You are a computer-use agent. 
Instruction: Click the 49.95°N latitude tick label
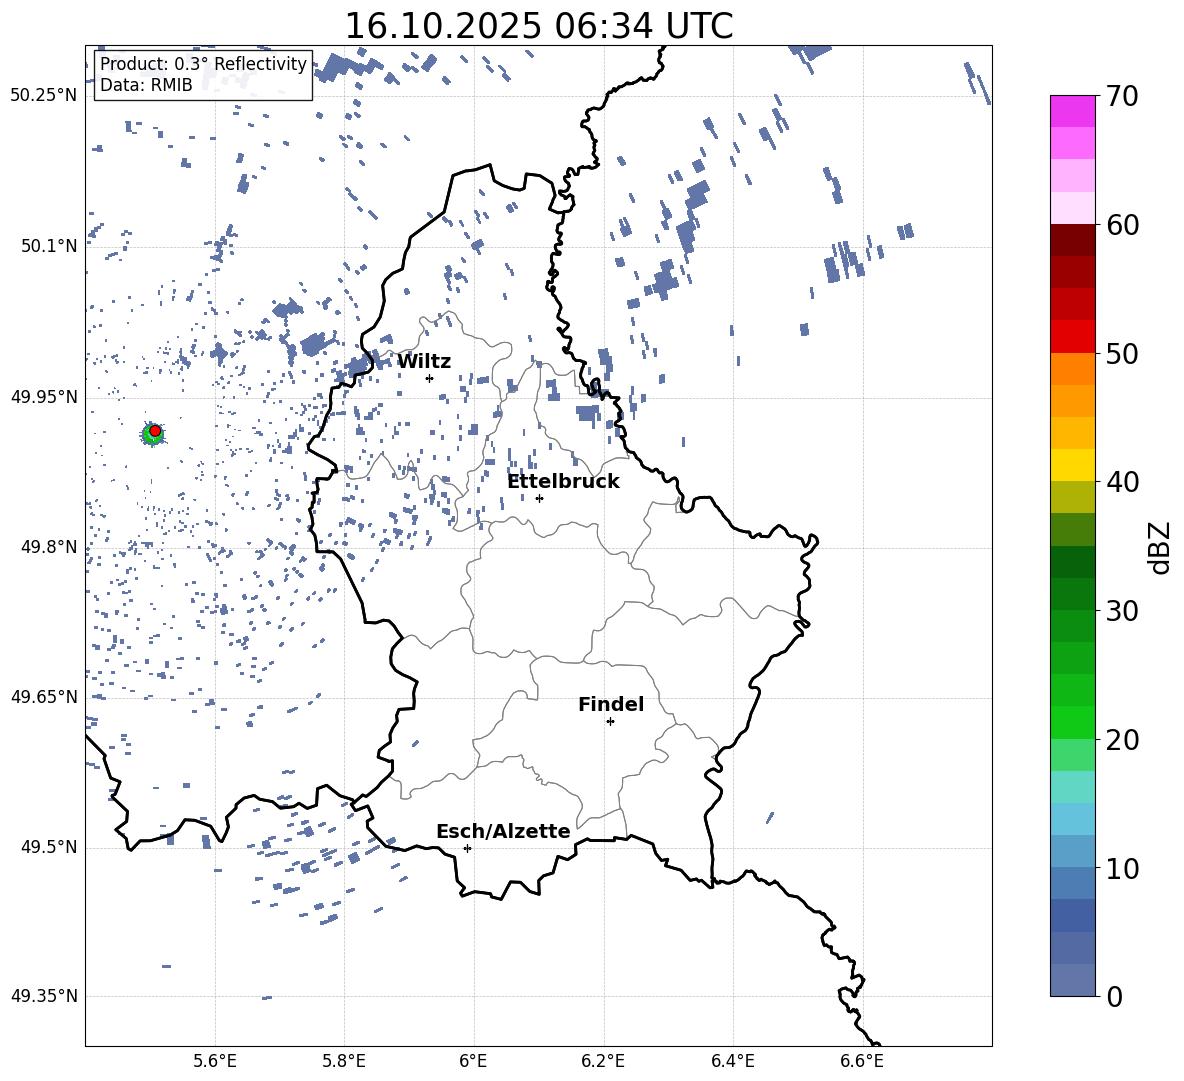point(44,396)
